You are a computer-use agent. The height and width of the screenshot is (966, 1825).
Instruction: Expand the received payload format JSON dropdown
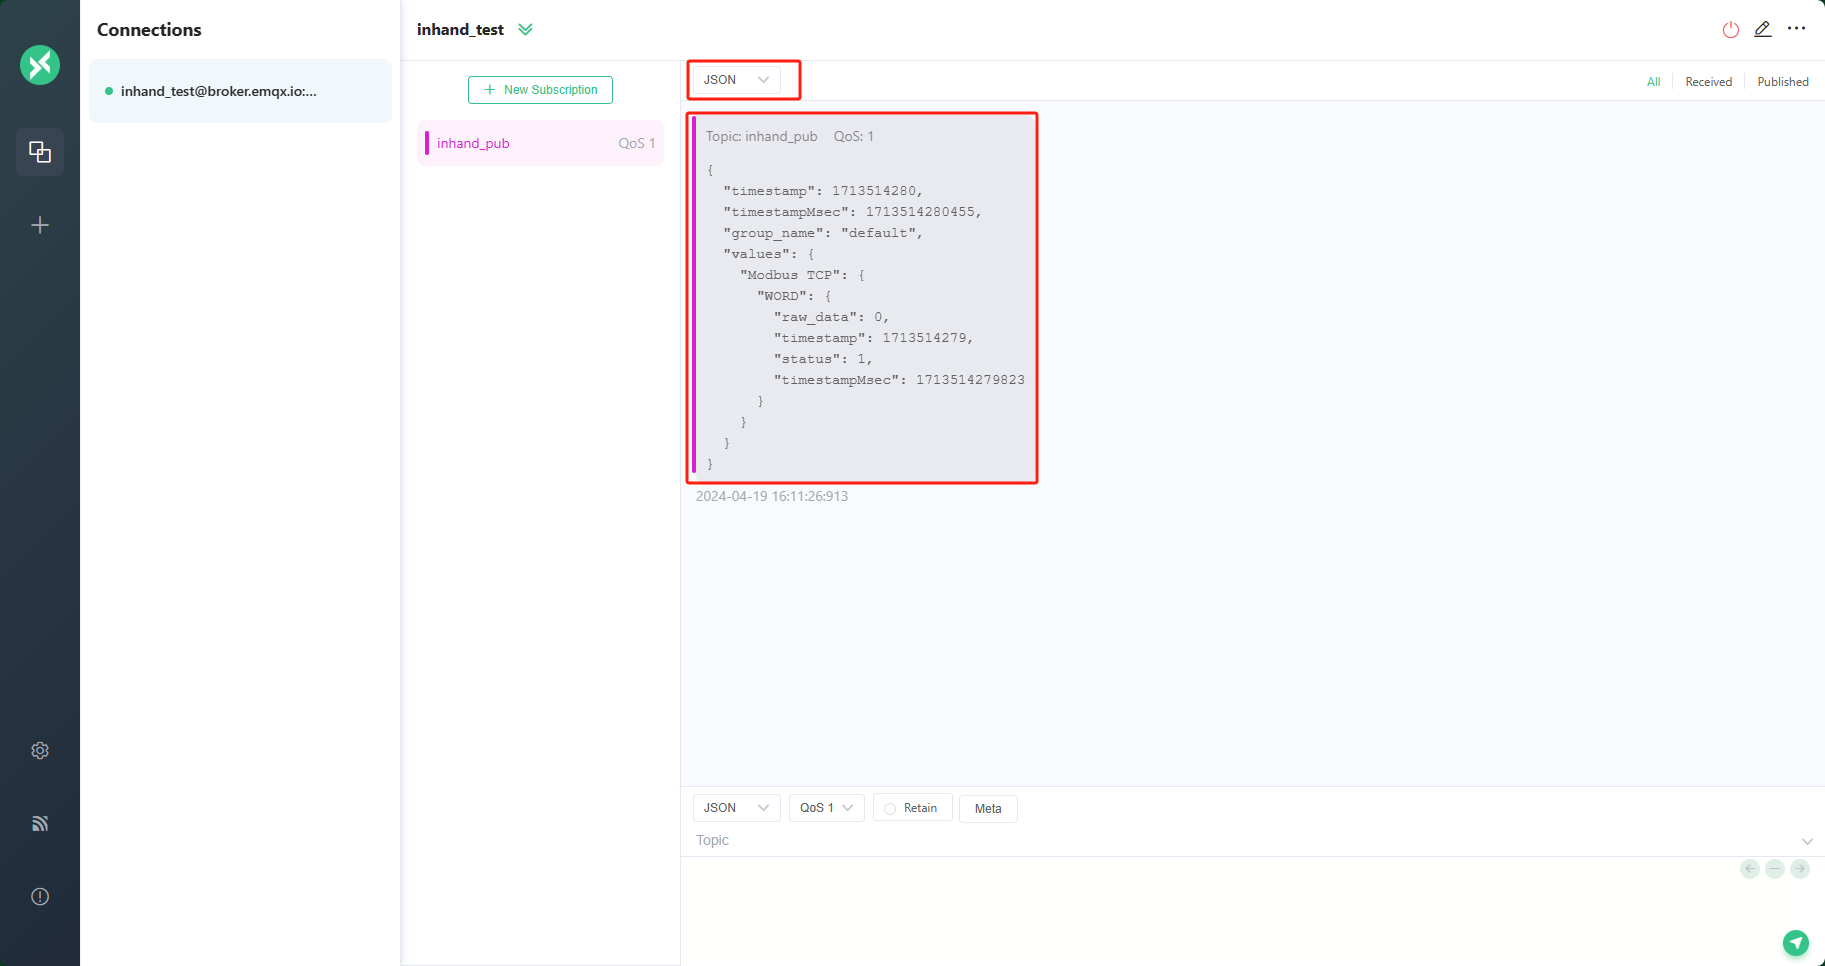click(x=736, y=80)
